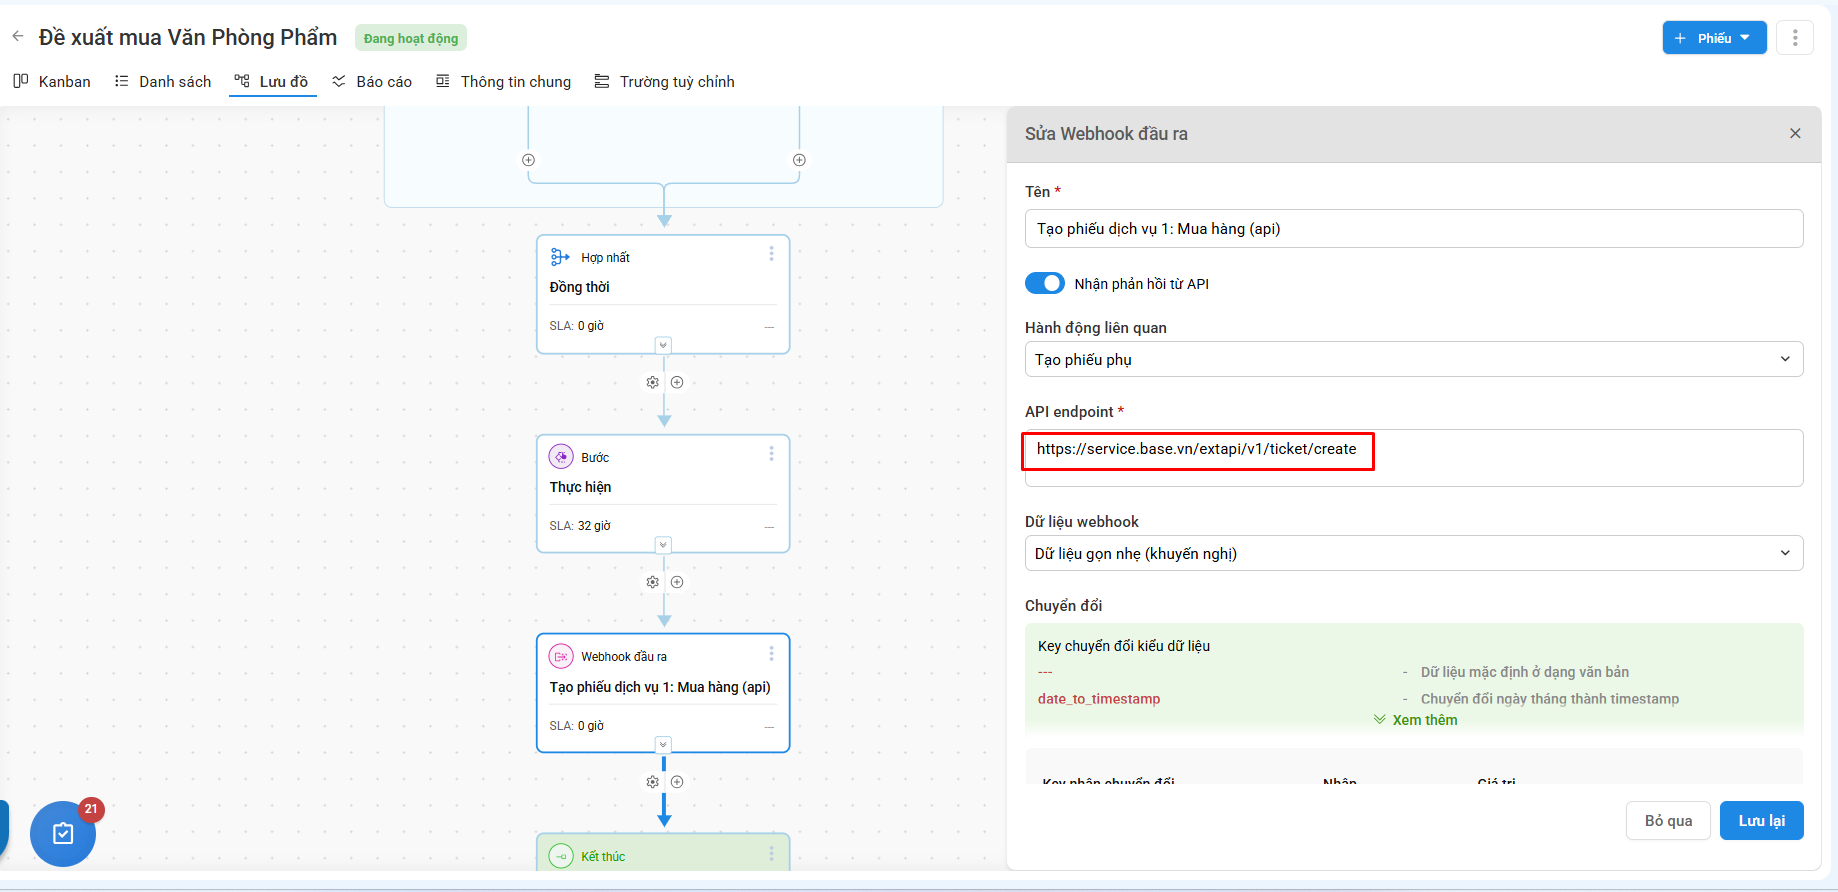Switch to the Kanban tab

pyautogui.click(x=52, y=82)
